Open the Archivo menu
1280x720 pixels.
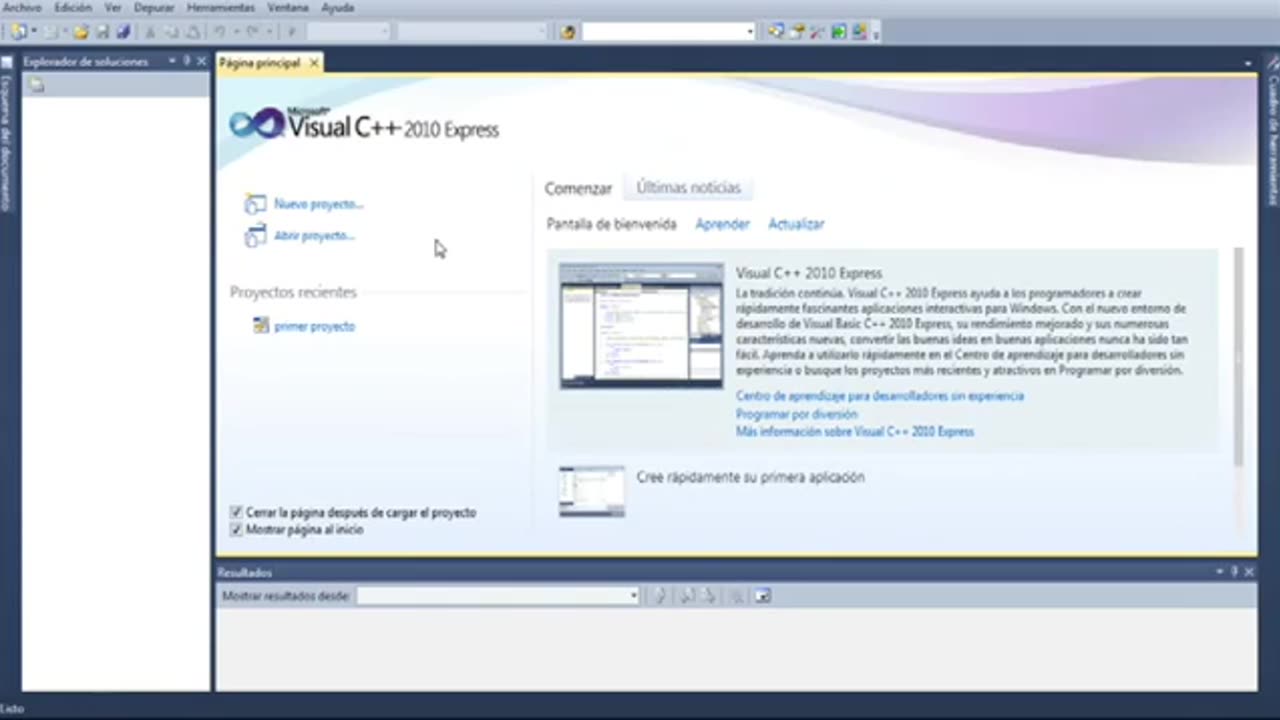(22, 7)
